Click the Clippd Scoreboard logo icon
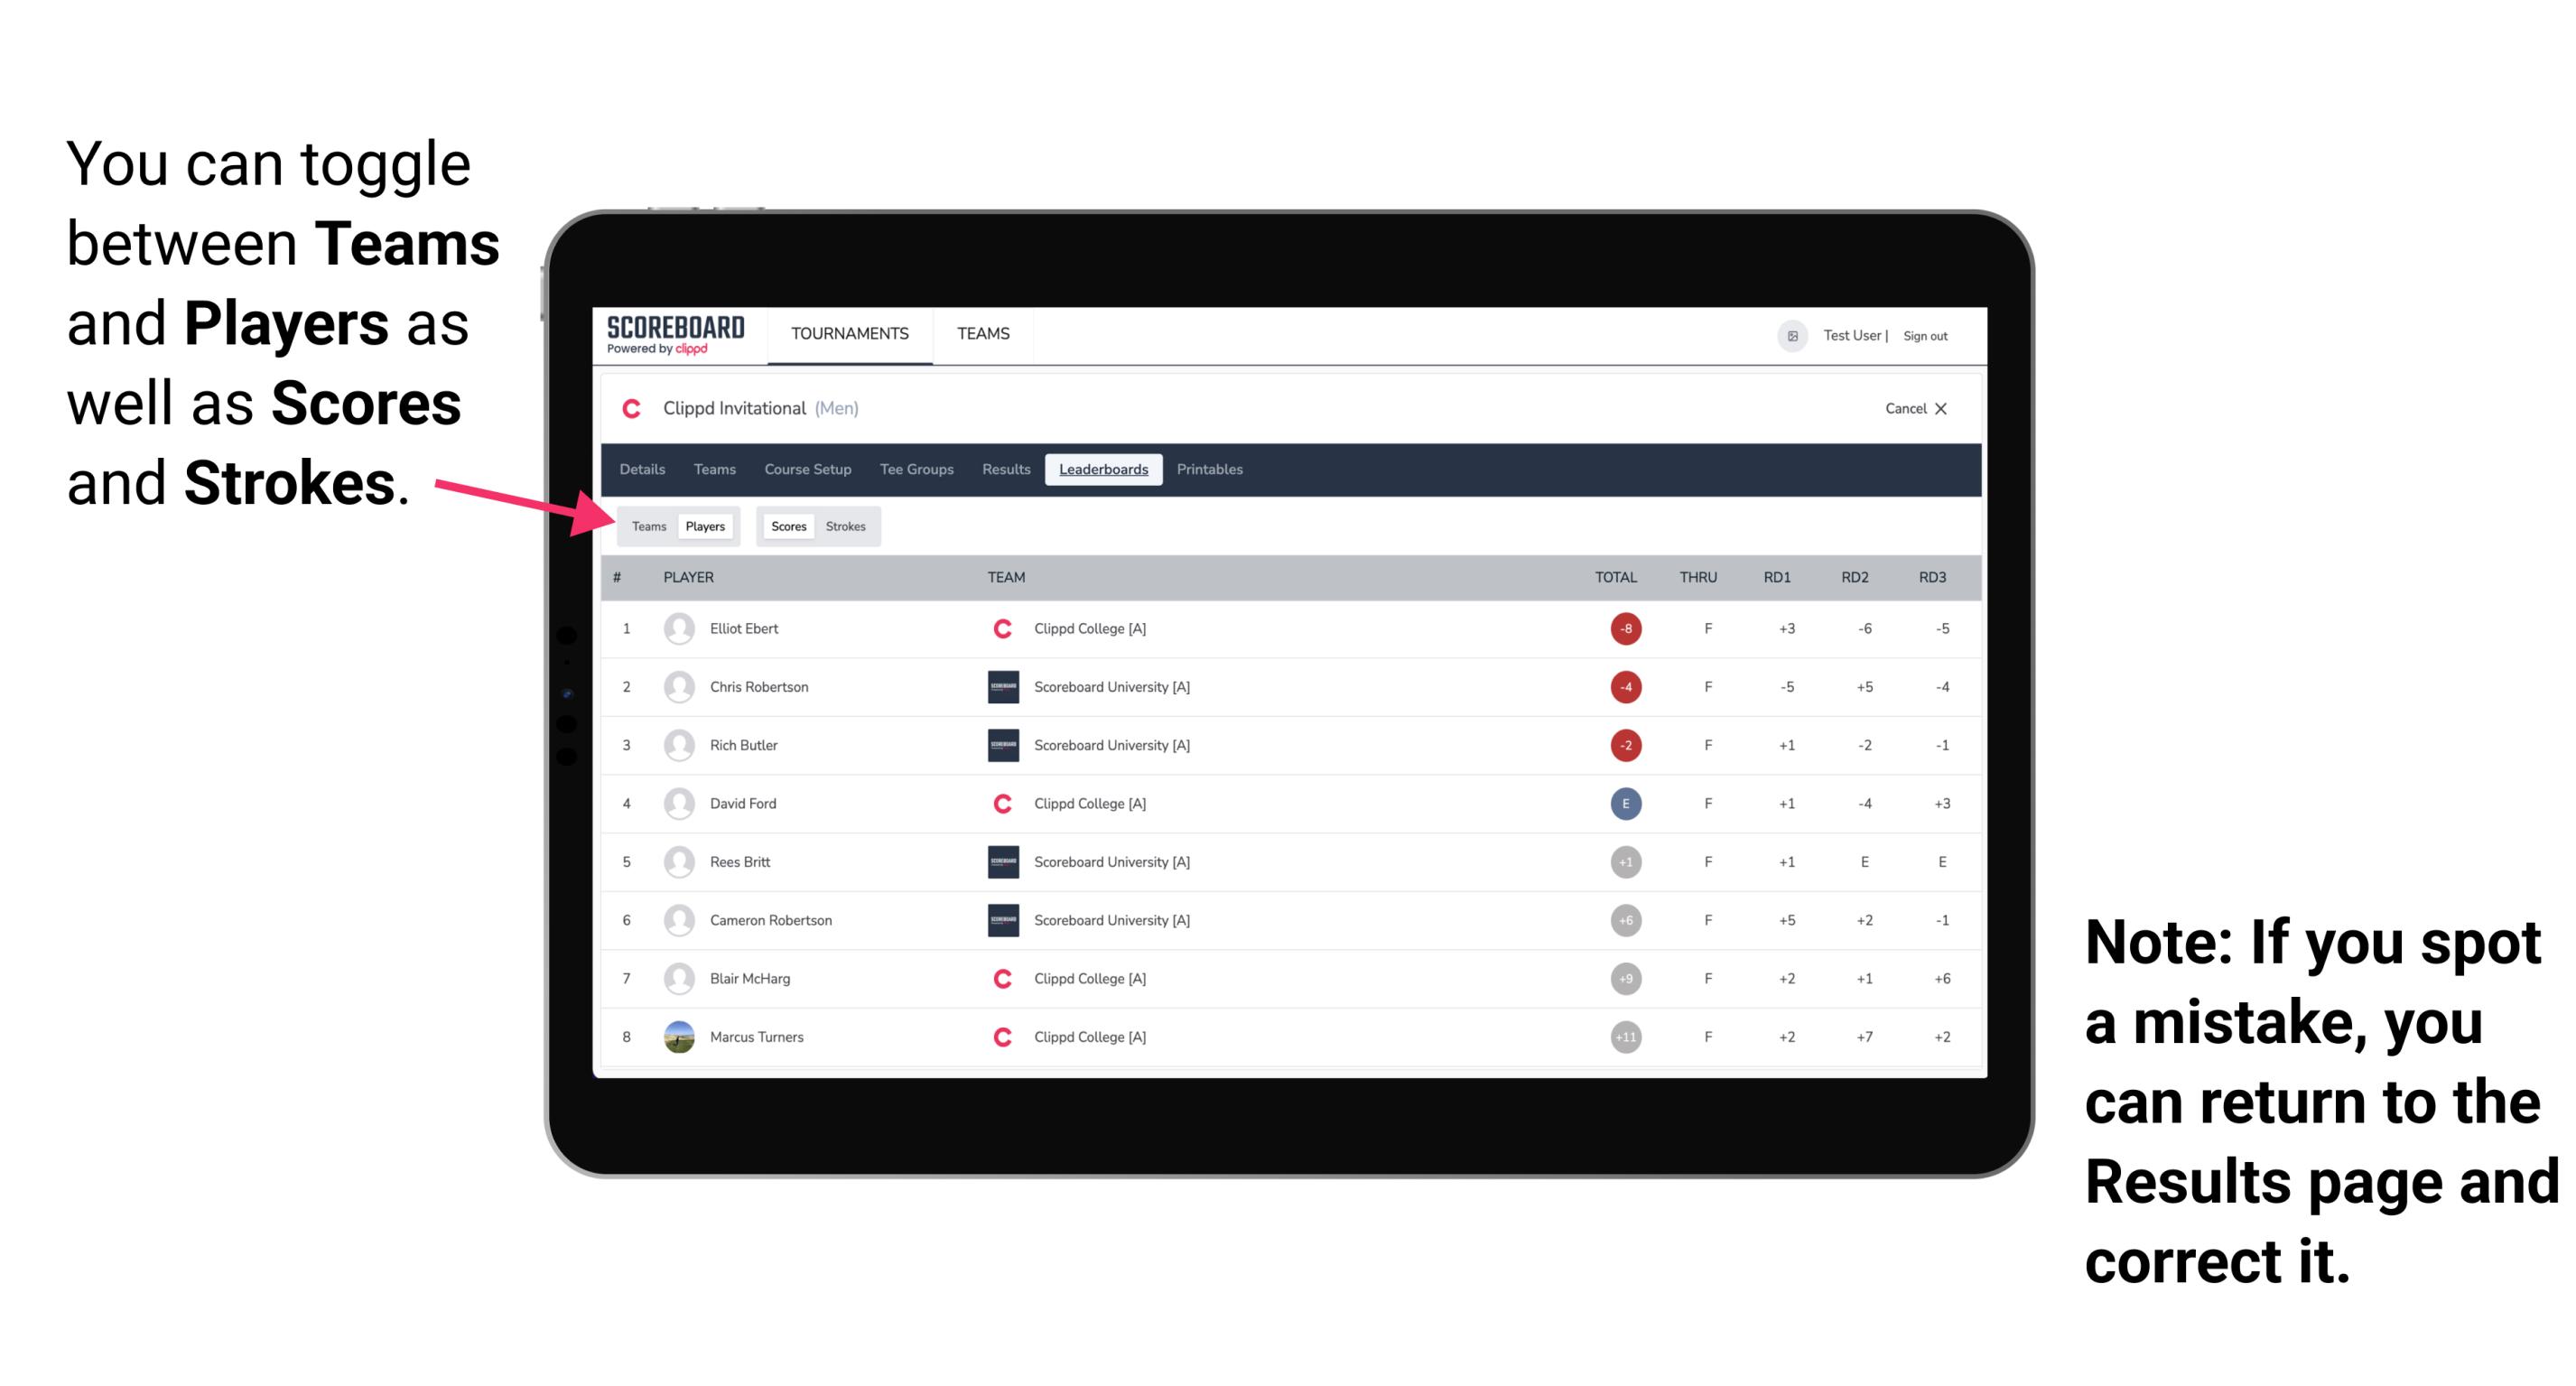The width and height of the screenshot is (2576, 1386). coord(671,338)
